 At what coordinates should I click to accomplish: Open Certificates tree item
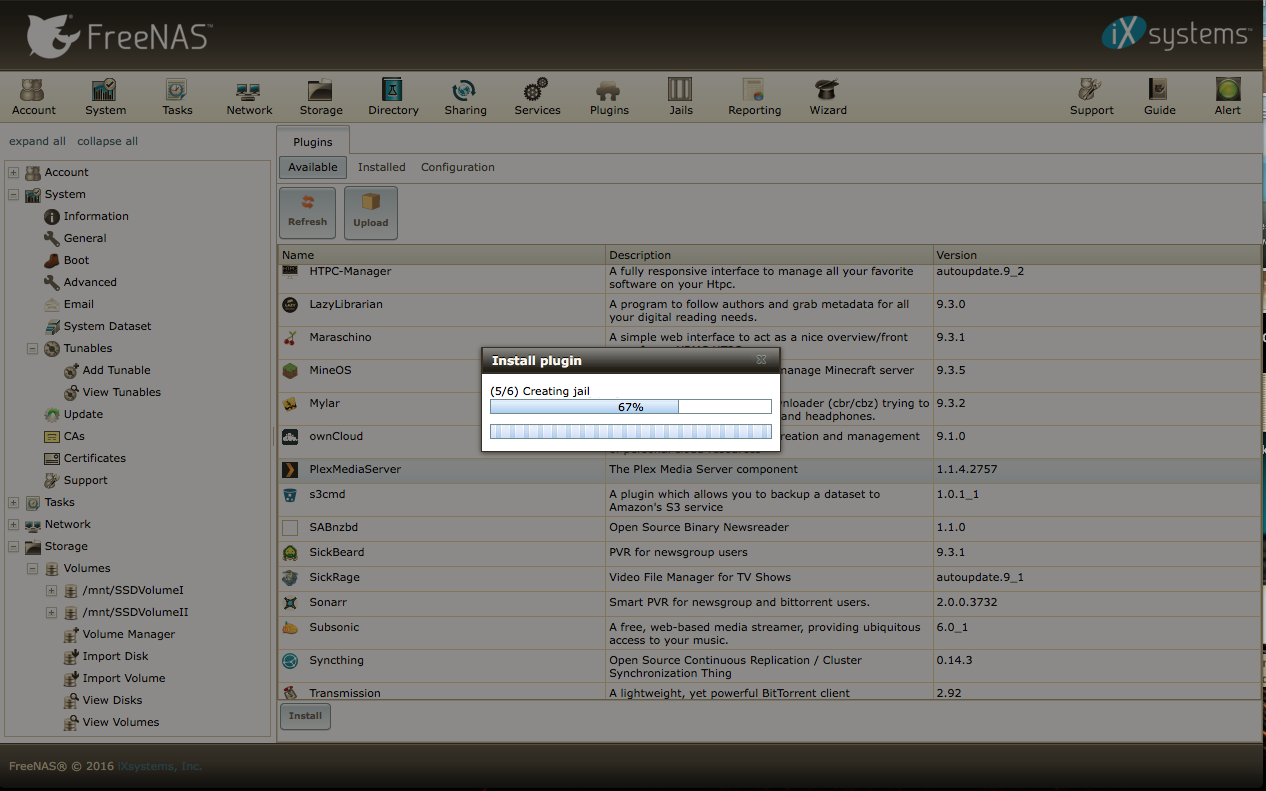tap(95, 458)
